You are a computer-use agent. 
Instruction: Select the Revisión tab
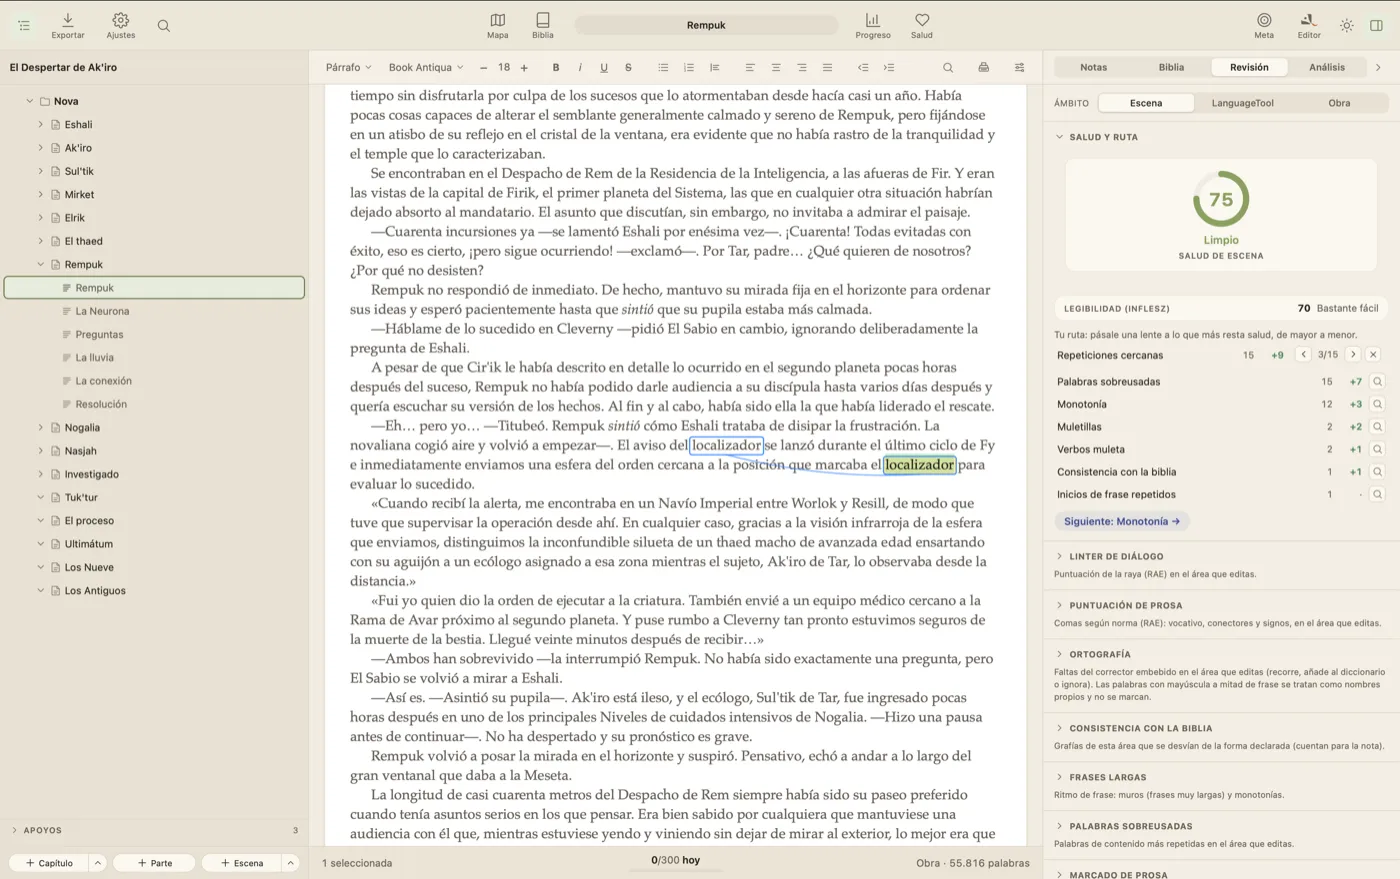[x=1249, y=67]
